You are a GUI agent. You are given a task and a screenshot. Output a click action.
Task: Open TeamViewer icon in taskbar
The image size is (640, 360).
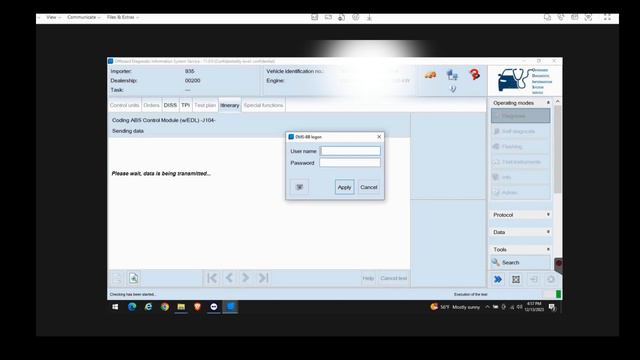pyautogui.click(x=214, y=307)
